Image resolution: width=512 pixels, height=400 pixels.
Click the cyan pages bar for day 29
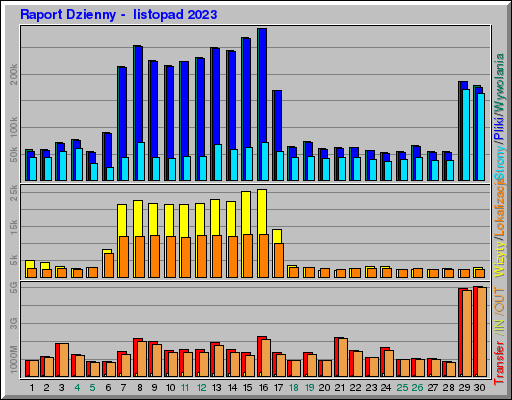pos(465,135)
